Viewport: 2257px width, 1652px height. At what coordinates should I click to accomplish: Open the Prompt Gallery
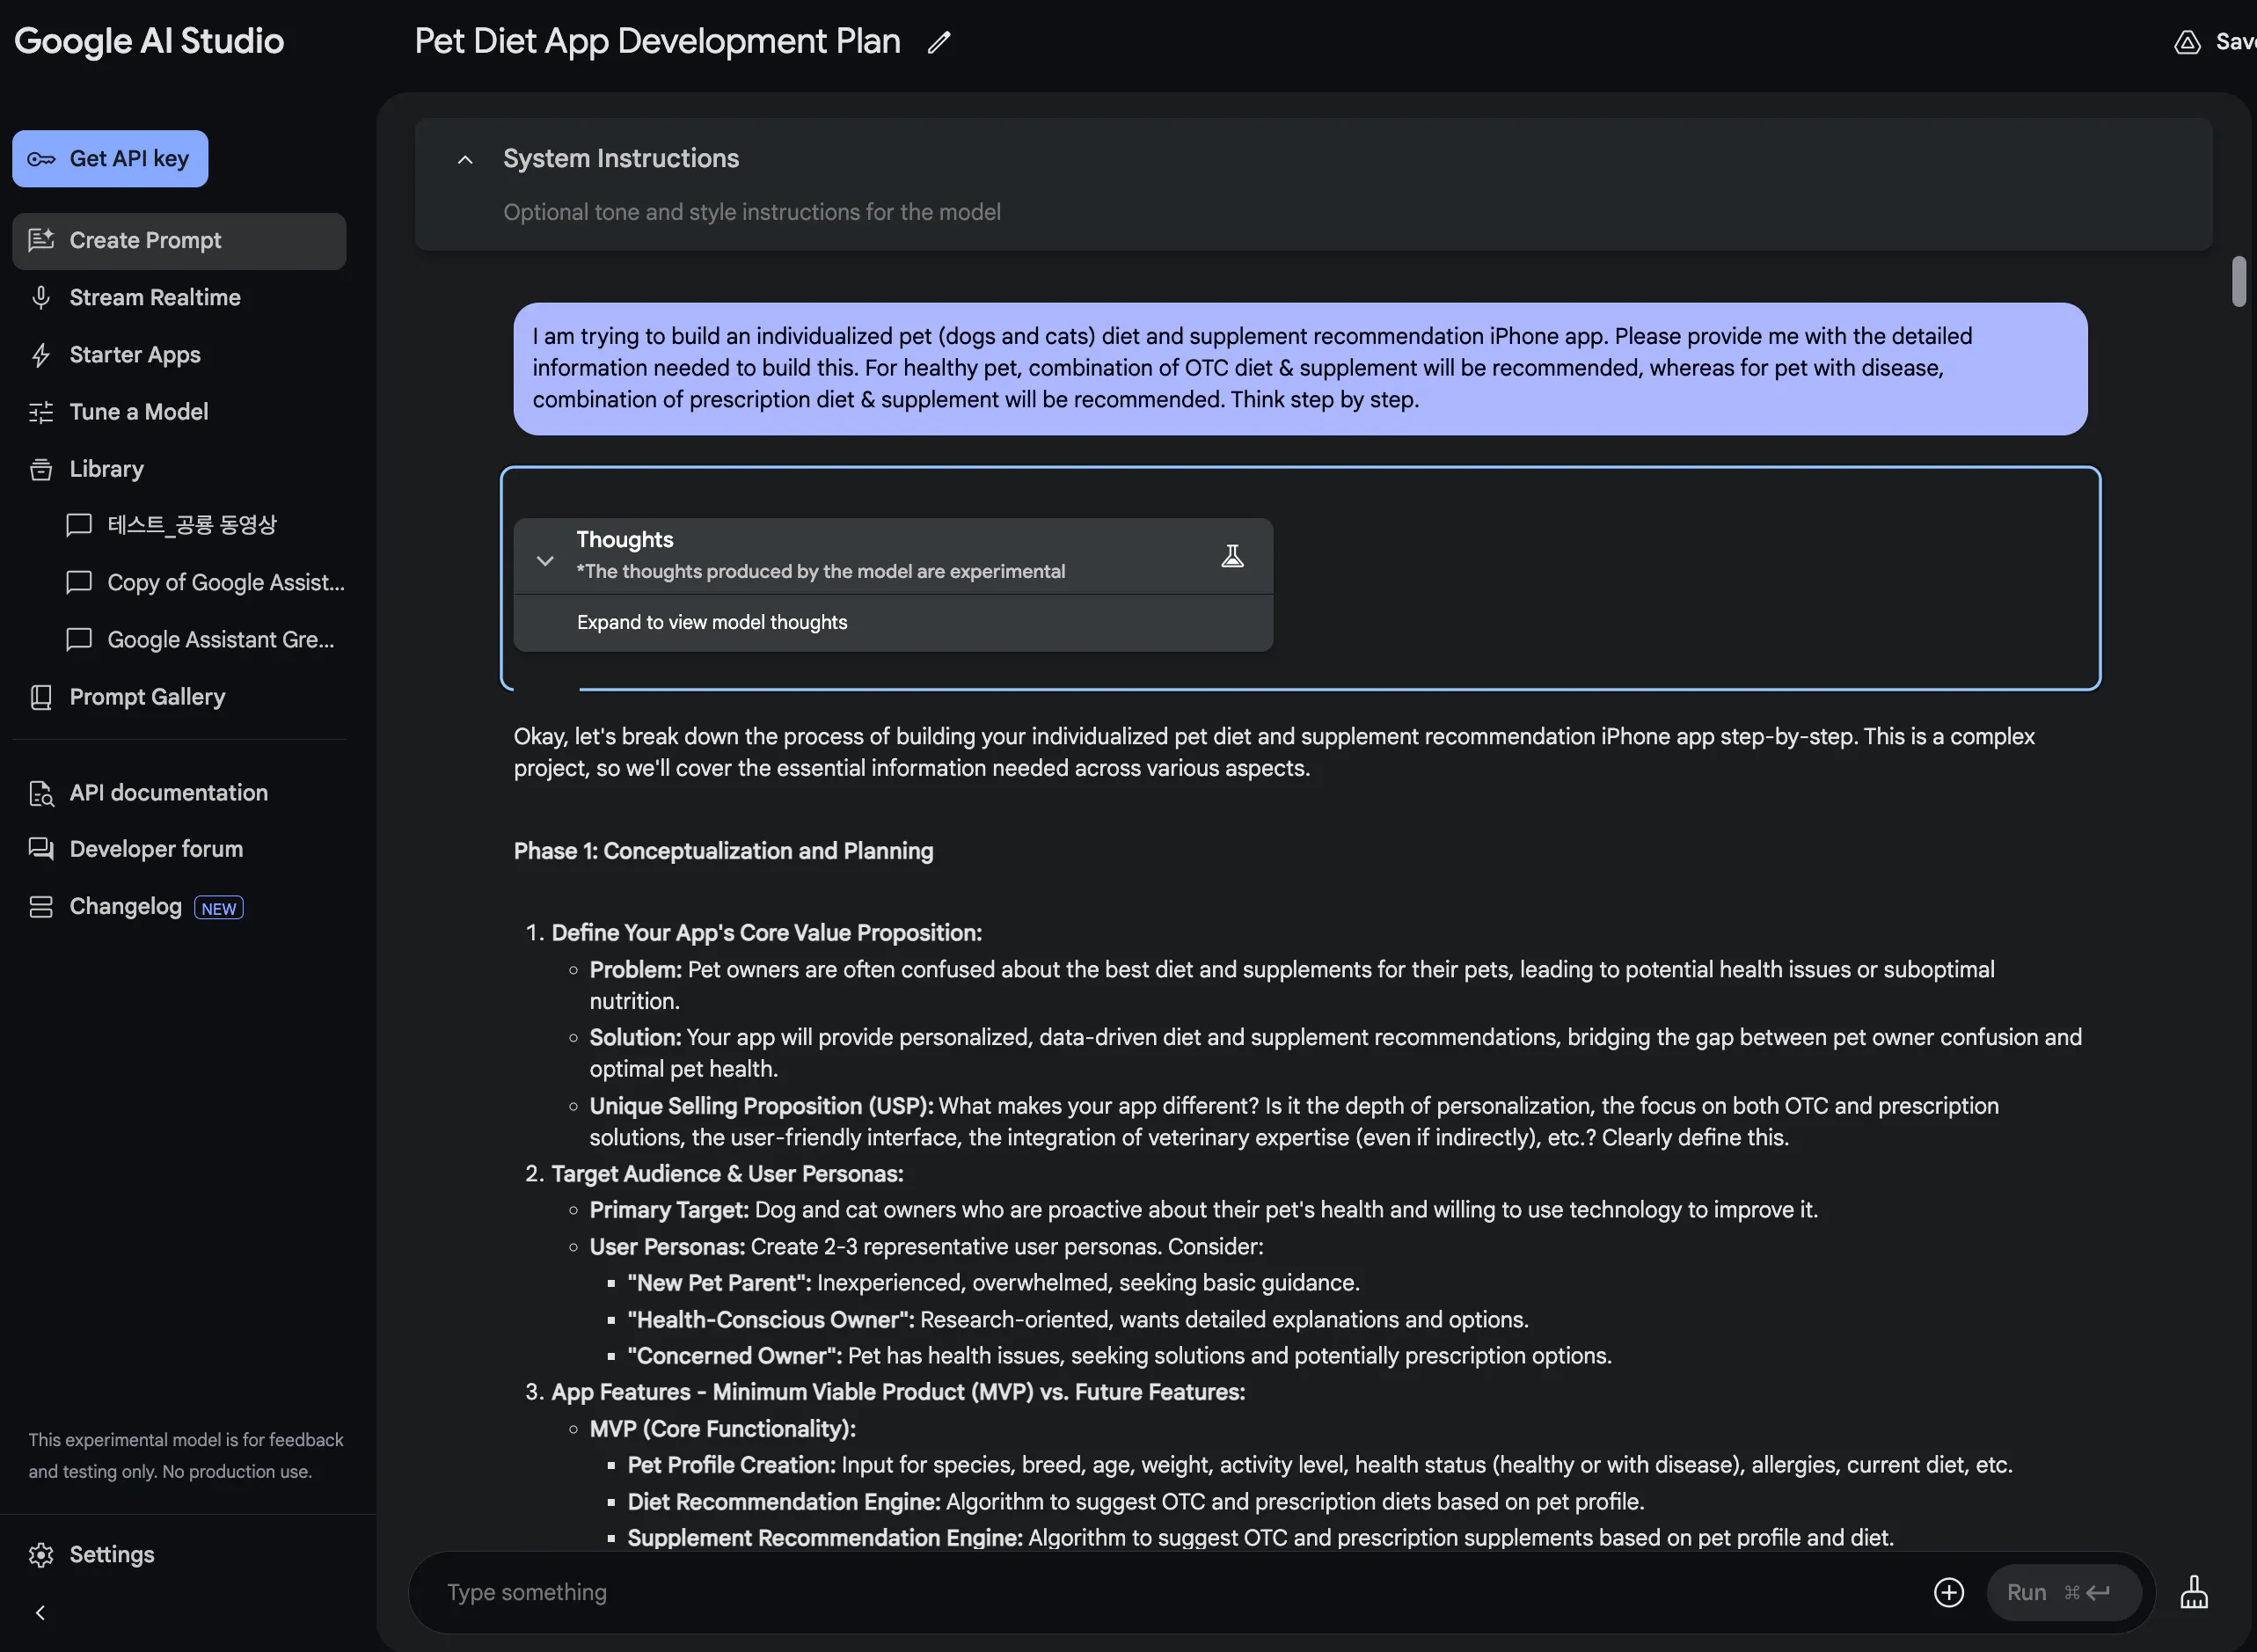179,697
